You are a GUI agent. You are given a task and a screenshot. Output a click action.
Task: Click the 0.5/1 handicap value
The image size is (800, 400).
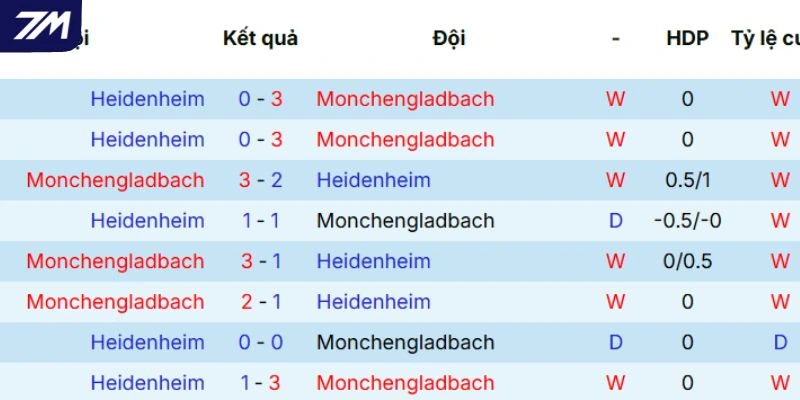[687, 181]
